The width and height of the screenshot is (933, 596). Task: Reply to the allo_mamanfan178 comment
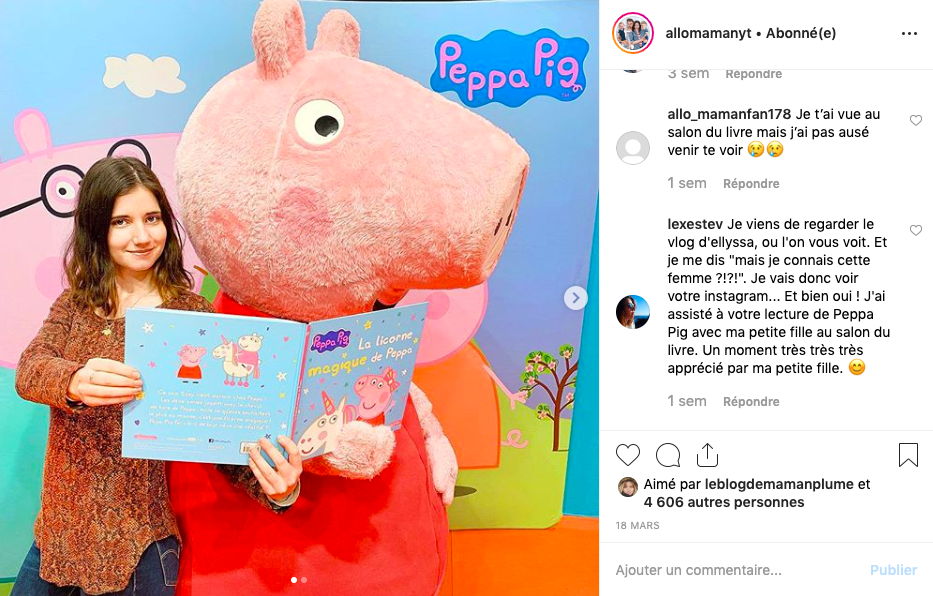[751, 184]
